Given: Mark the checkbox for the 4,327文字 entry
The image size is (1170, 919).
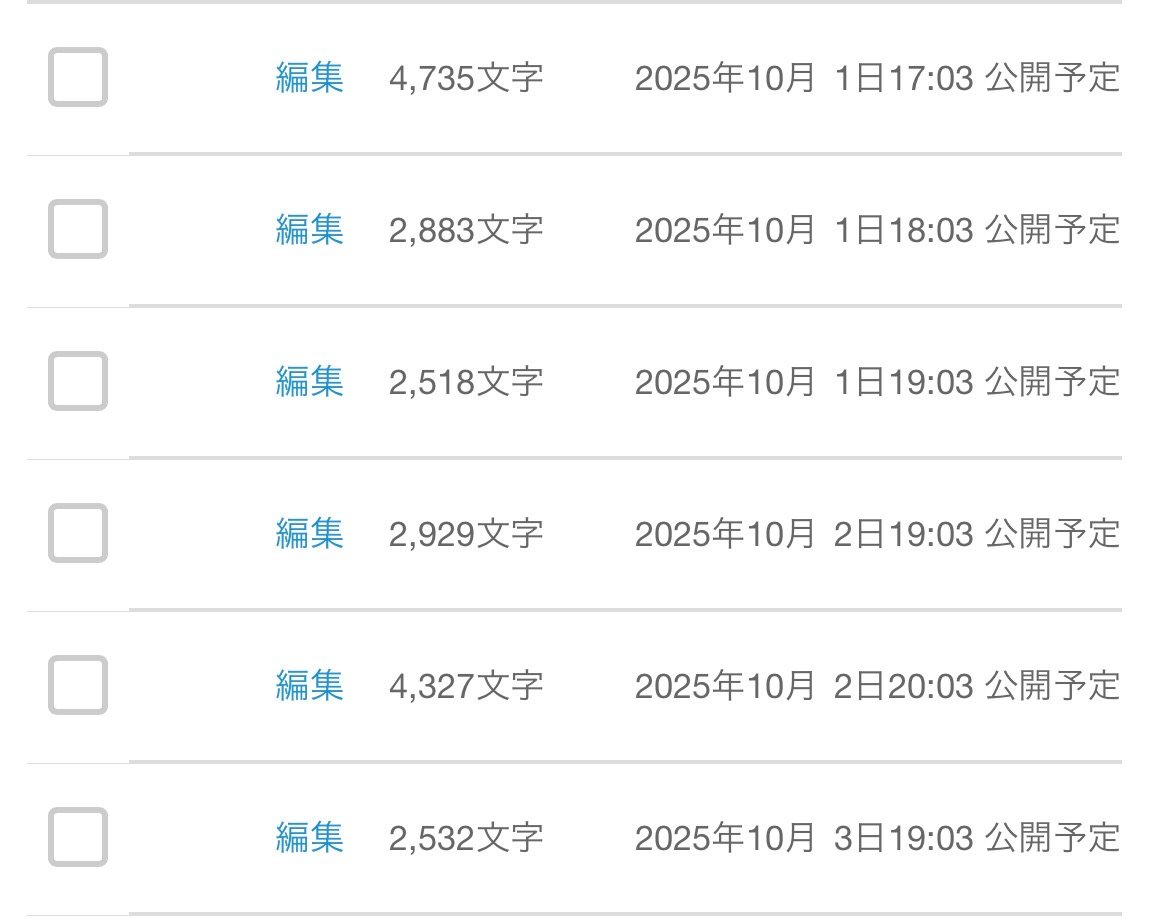Looking at the screenshot, I should pyautogui.click(x=78, y=685).
